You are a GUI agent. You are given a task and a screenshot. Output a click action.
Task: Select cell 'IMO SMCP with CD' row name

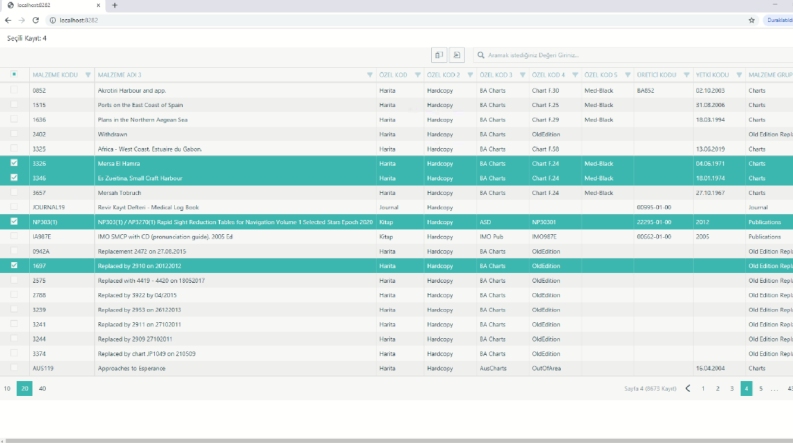click(165, 237)
